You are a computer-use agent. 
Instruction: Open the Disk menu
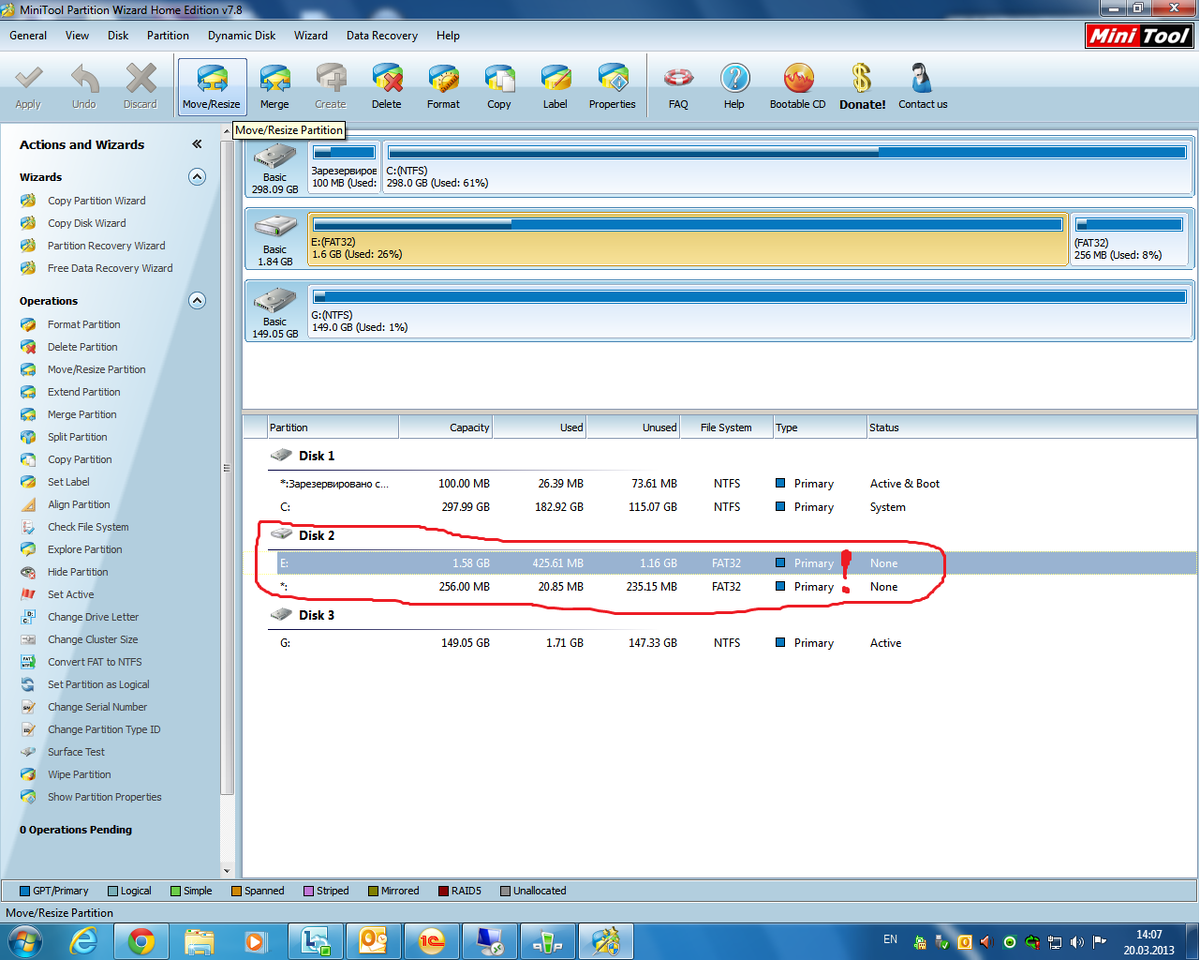118,35
